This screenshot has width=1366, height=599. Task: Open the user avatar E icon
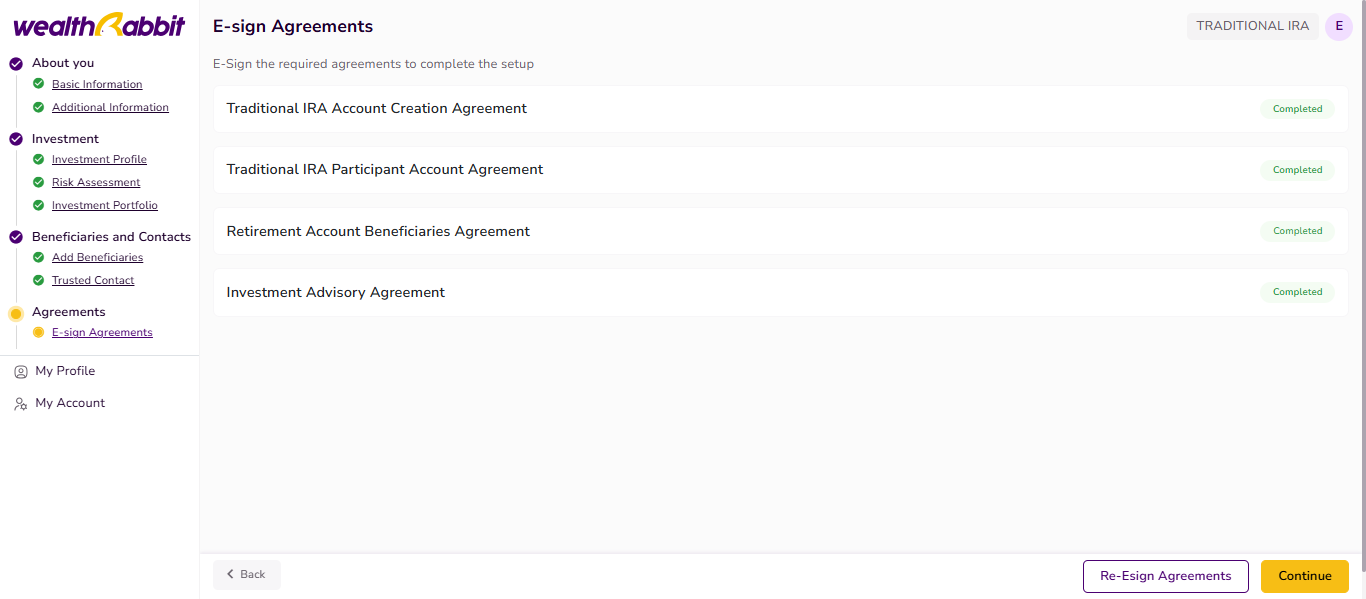(1338, 27)
